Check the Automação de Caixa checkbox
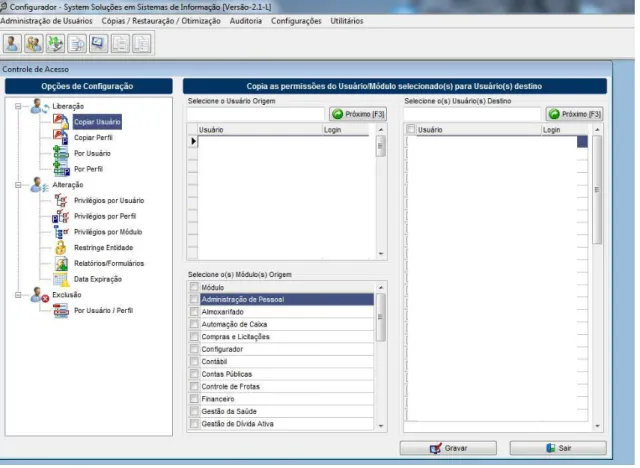 point(194,325)
